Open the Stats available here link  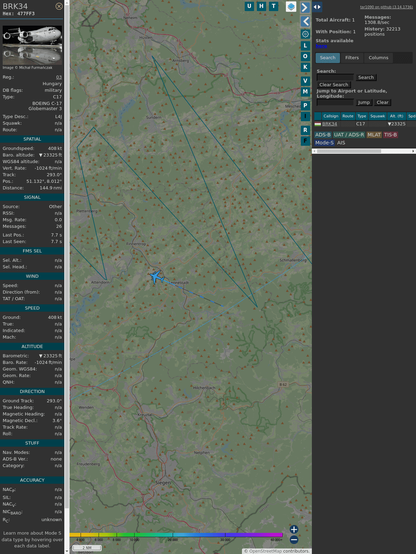(321, 46)
